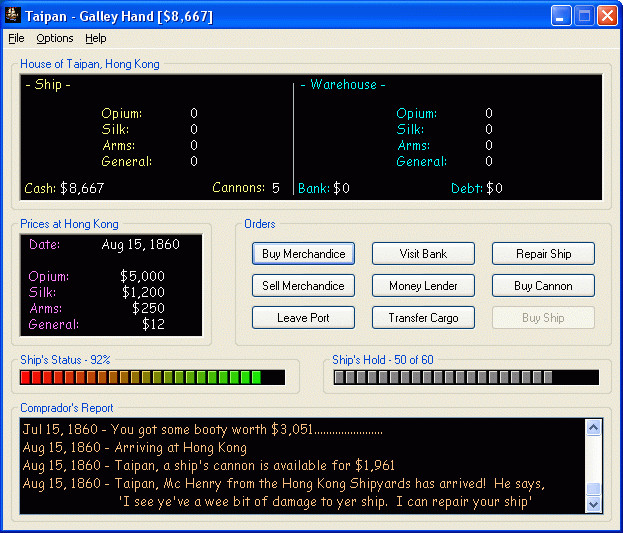Click the Ship's Hold capacity bar

[466, 377]
